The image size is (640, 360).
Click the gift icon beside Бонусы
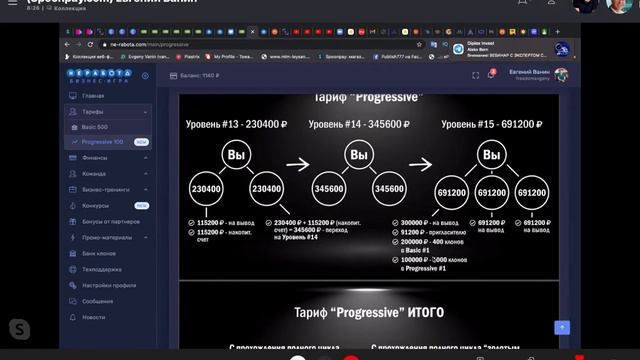73,222
